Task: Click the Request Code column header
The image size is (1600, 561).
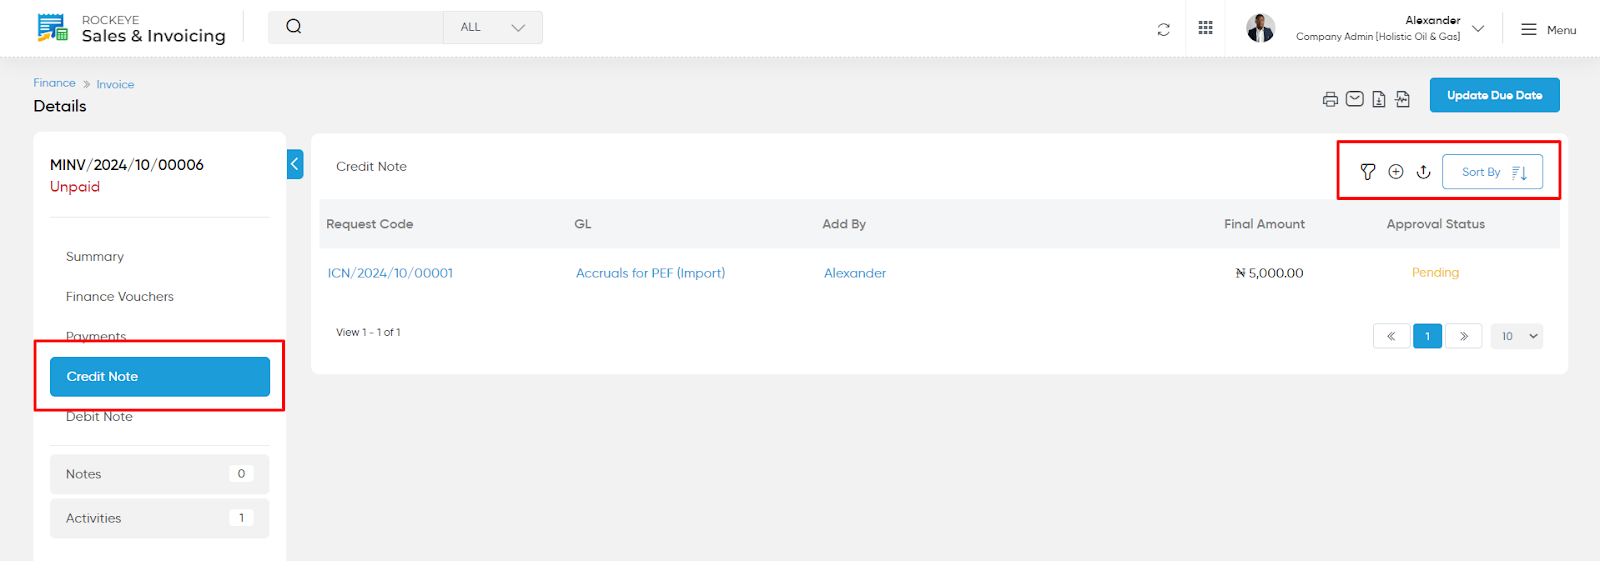Action: [x=370, y=224]
